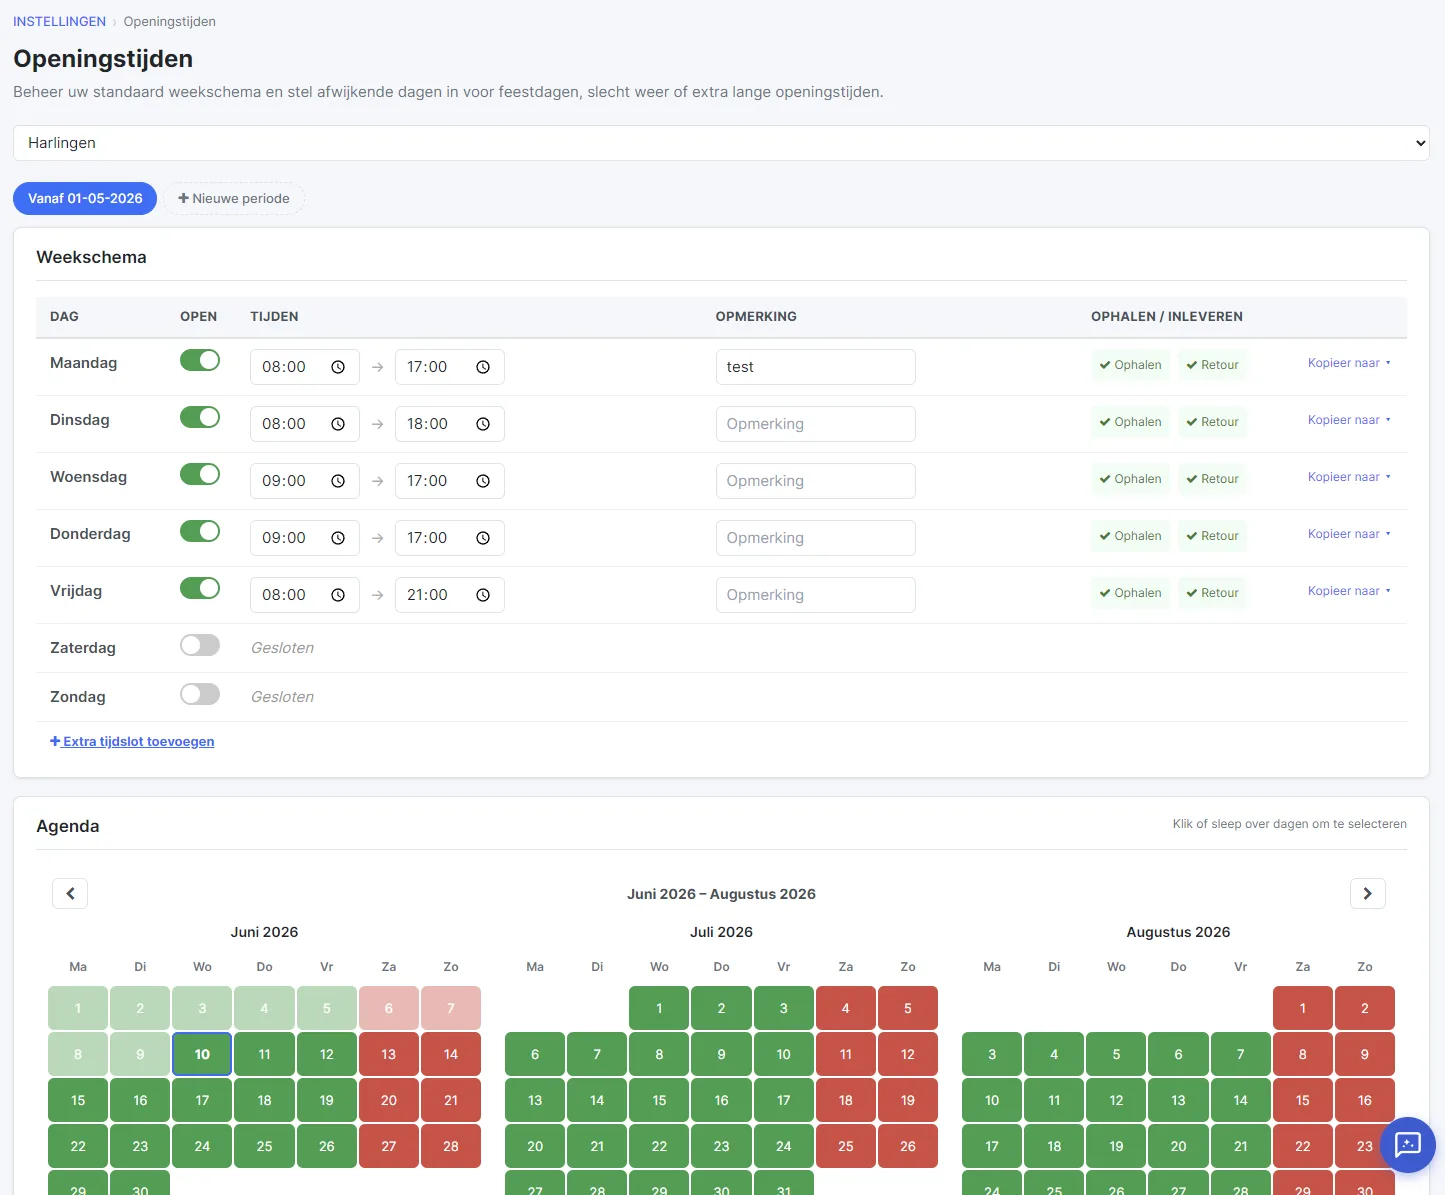This screenshot has height=1195, width=1445.
Task: Focus the Dinsdag Opmerking field
Action: (815, 424)
